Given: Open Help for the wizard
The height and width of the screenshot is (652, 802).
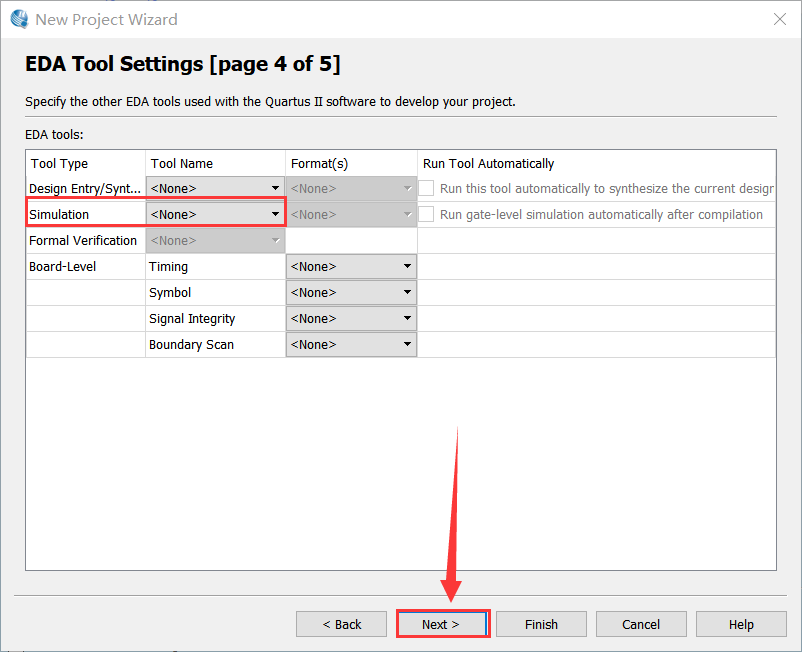Looking at the screenshot, I should 741,624.
